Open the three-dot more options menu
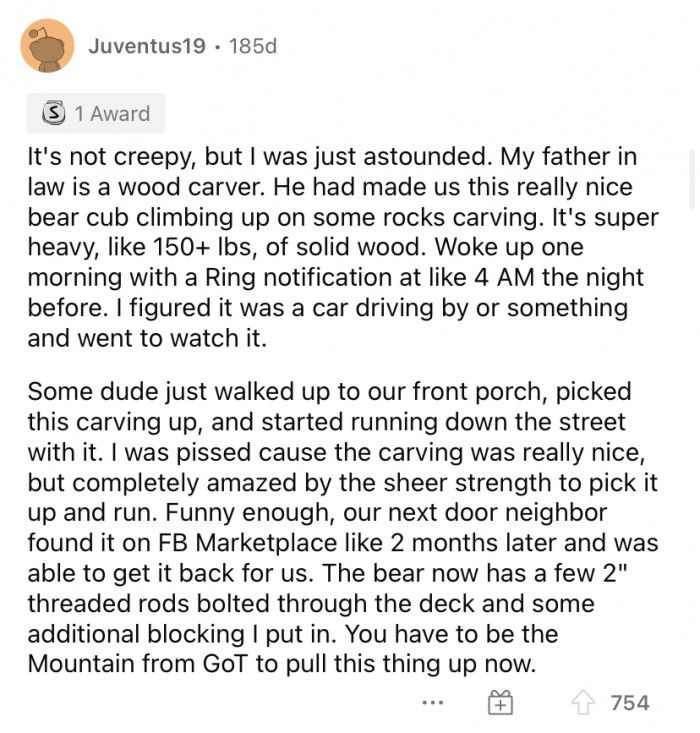The width and height of the screenshot is (700, 733). click(432, 702)
